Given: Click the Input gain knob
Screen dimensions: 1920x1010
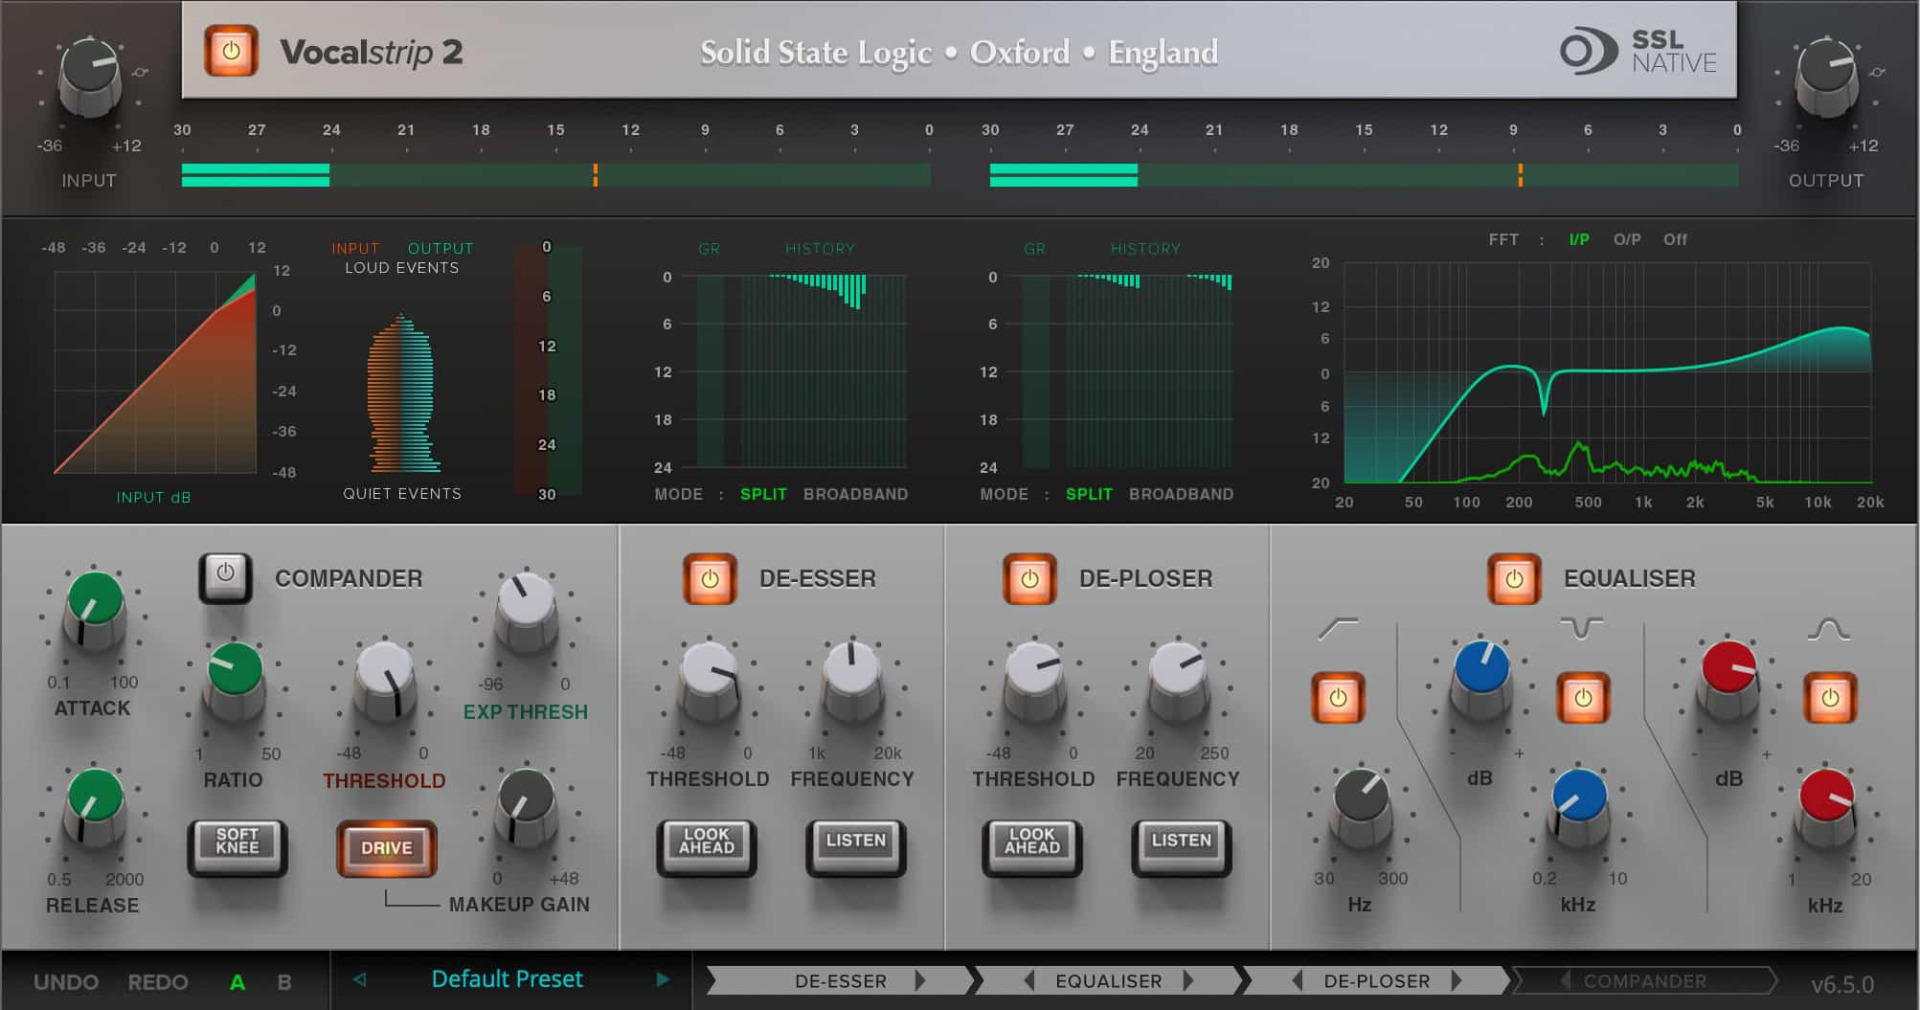Looking at the screenshot, I should pyautogui.click(x=90, y=76).
